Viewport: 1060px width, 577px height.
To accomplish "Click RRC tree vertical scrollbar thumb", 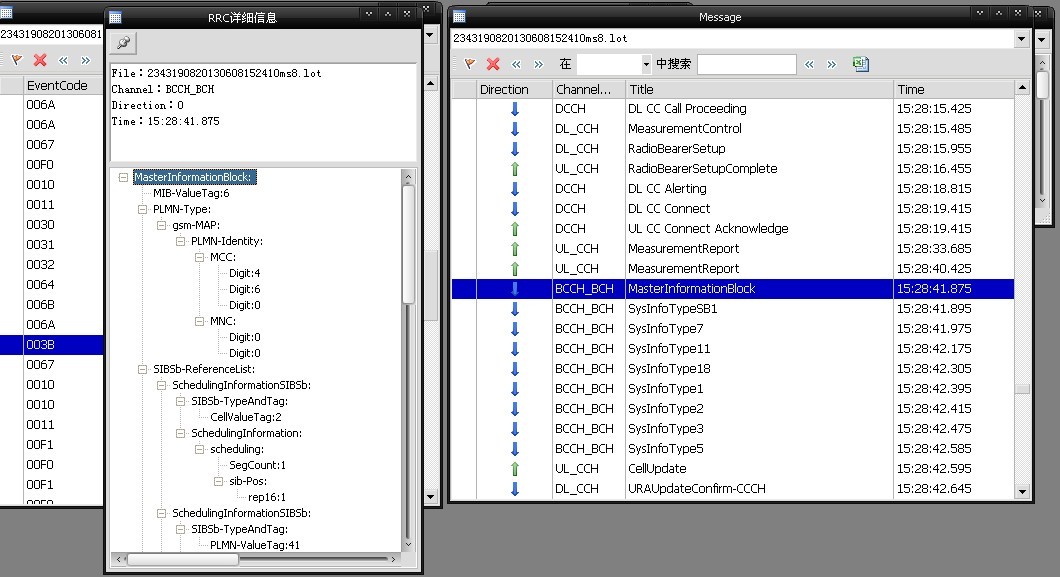I will 408,245.
